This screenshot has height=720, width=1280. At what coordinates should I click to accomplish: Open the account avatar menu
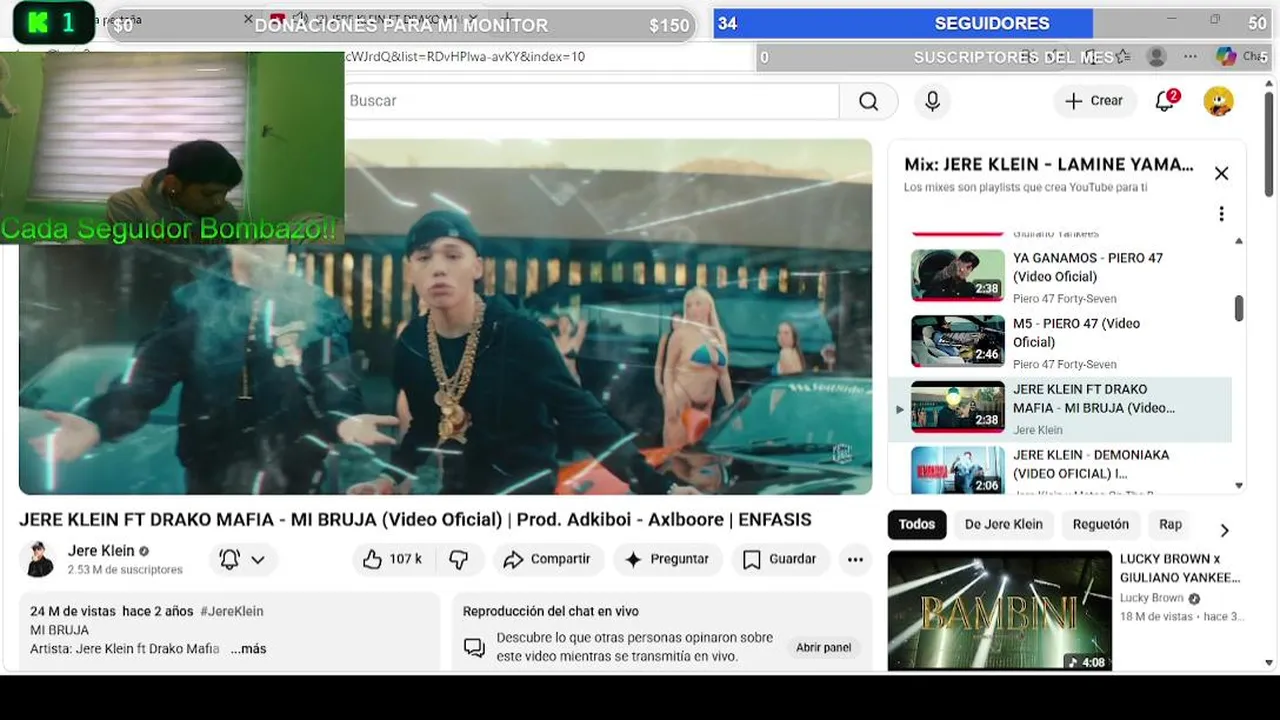[1218, 101]
